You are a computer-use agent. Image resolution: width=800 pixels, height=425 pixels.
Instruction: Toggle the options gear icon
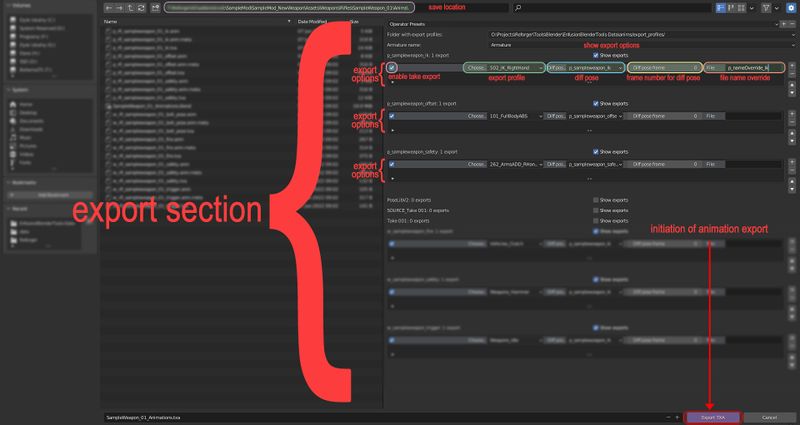pos(791,8)
